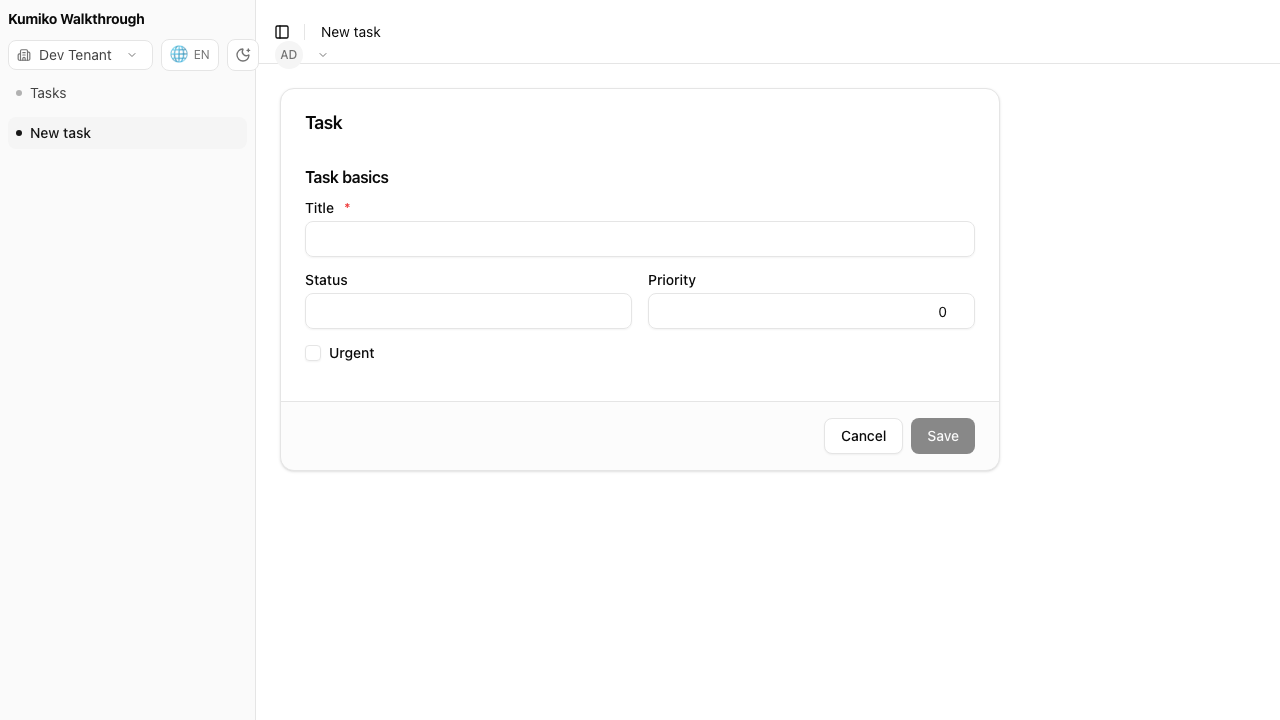
Task: Click the Priority number field
Action: (811, 311)
